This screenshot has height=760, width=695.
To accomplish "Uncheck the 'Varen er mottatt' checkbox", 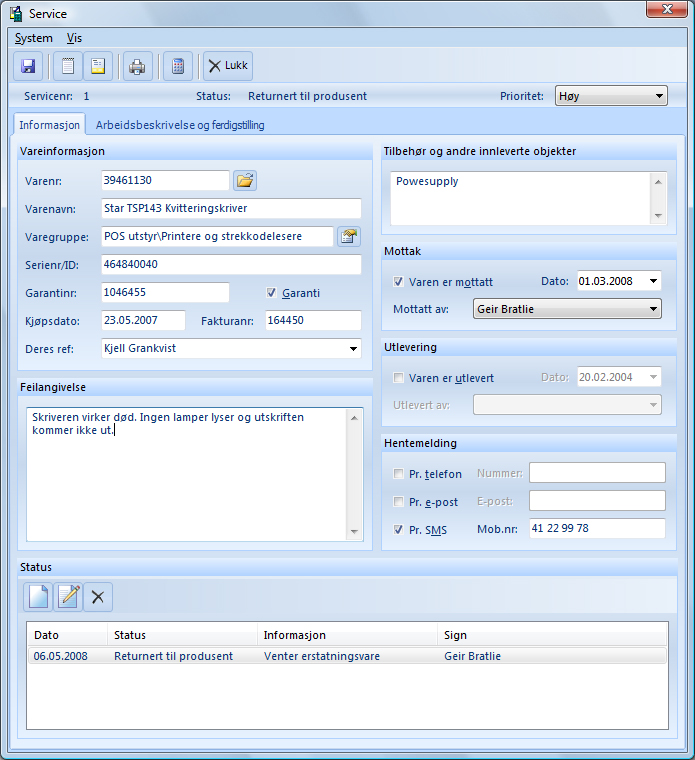I will pyautogui.click(x=399, y=282).
